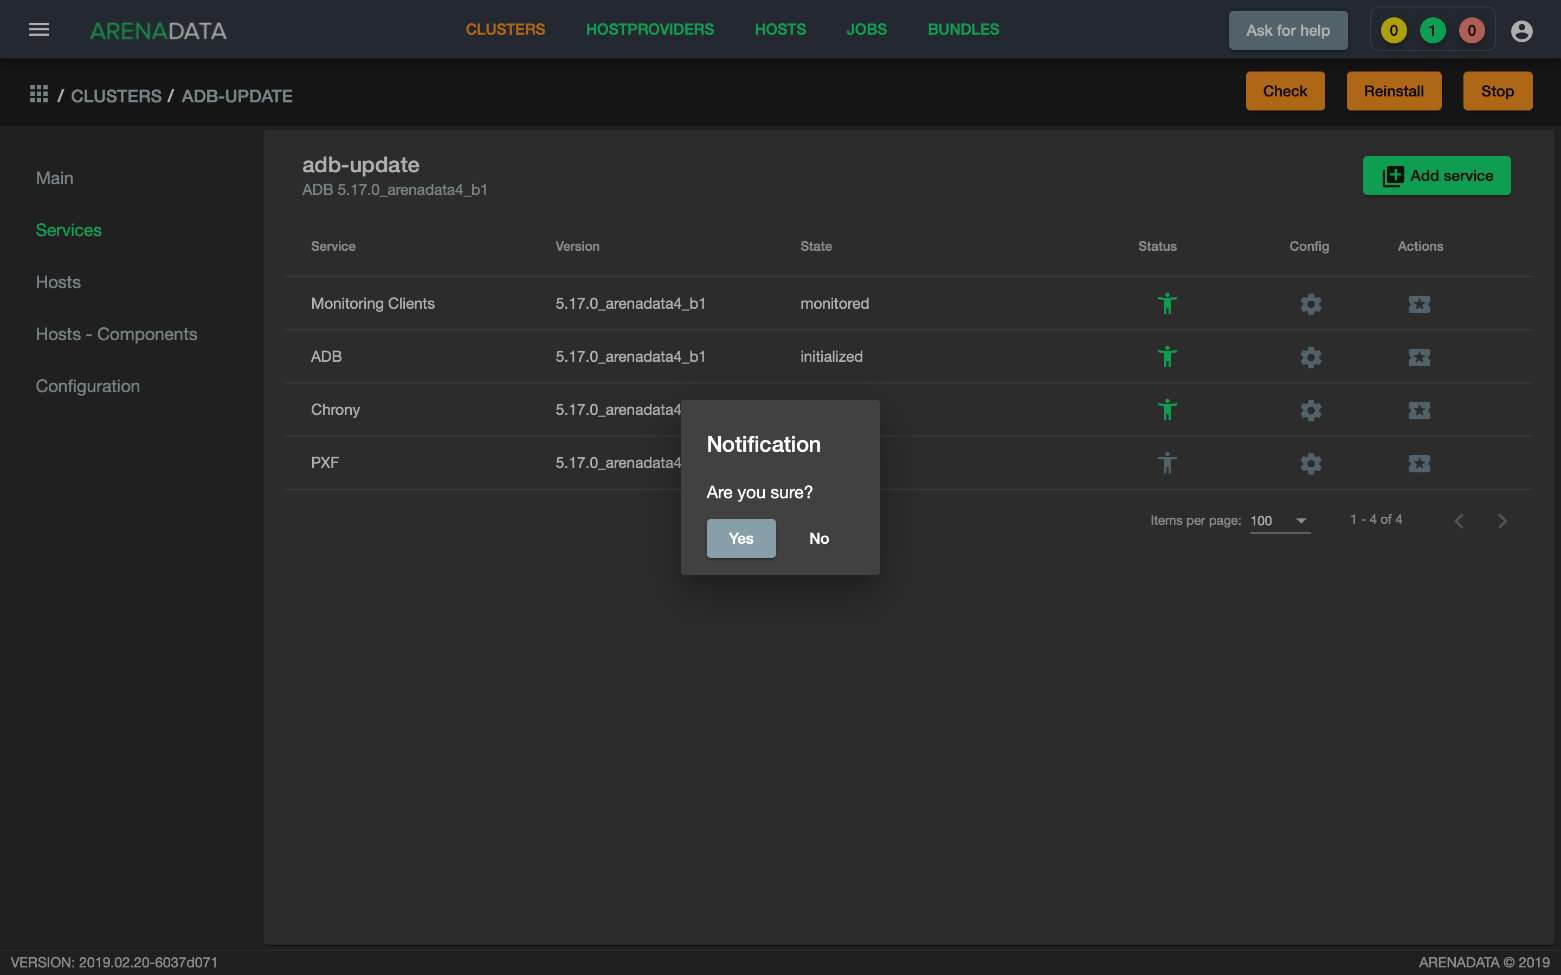Open config gear for Monitoring Clients
Image resolution: width=1561 pixels, height=975 pixels.
click(x=1310, y=304)
